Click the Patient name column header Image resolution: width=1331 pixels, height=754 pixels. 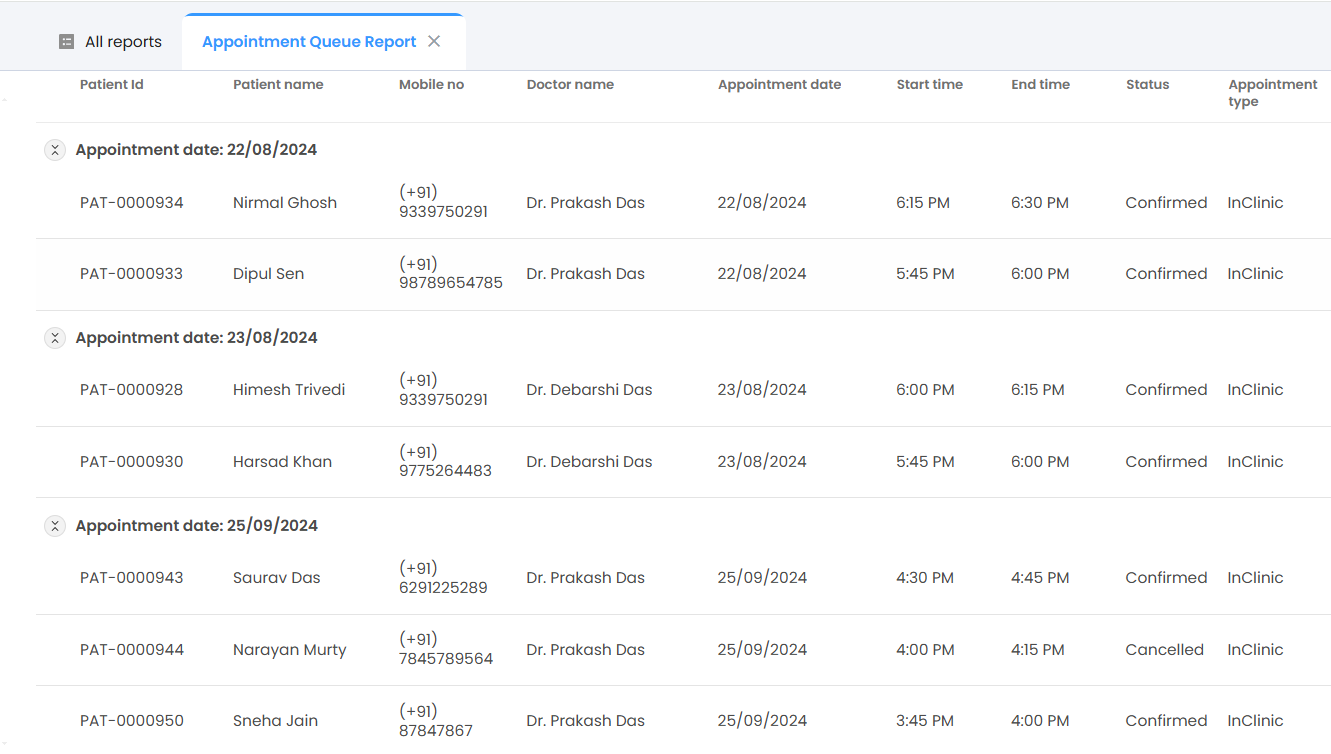point(278,85)
